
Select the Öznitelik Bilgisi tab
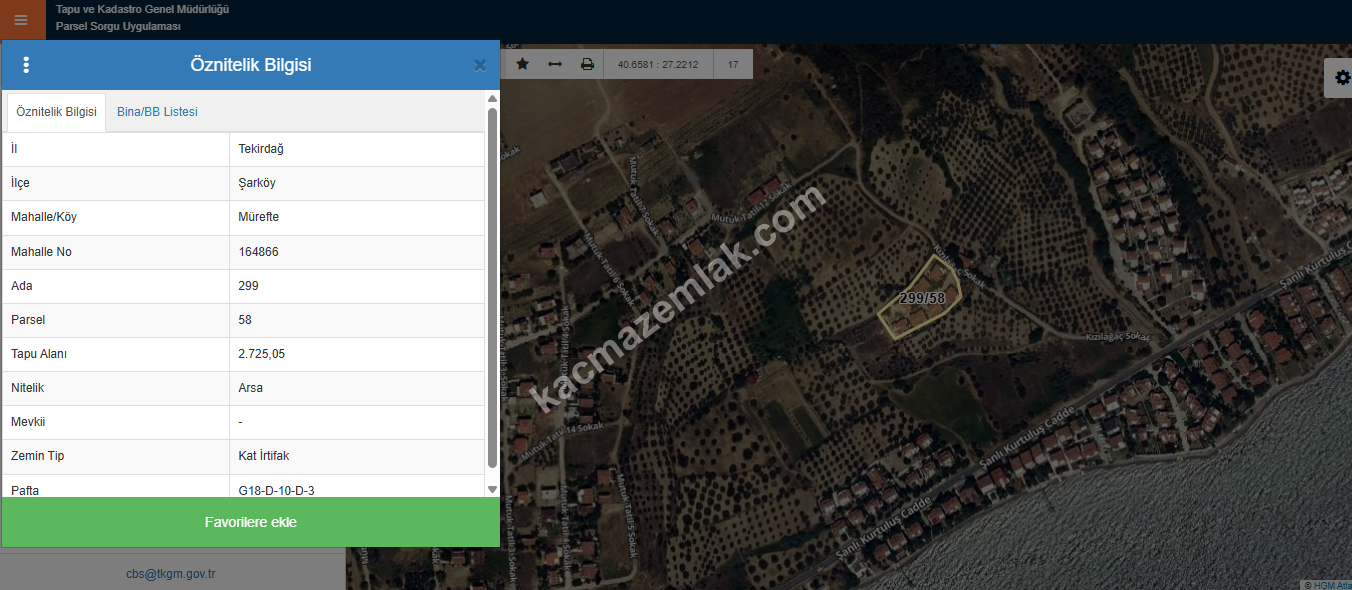pyautogui.click(x=57, y=112)
